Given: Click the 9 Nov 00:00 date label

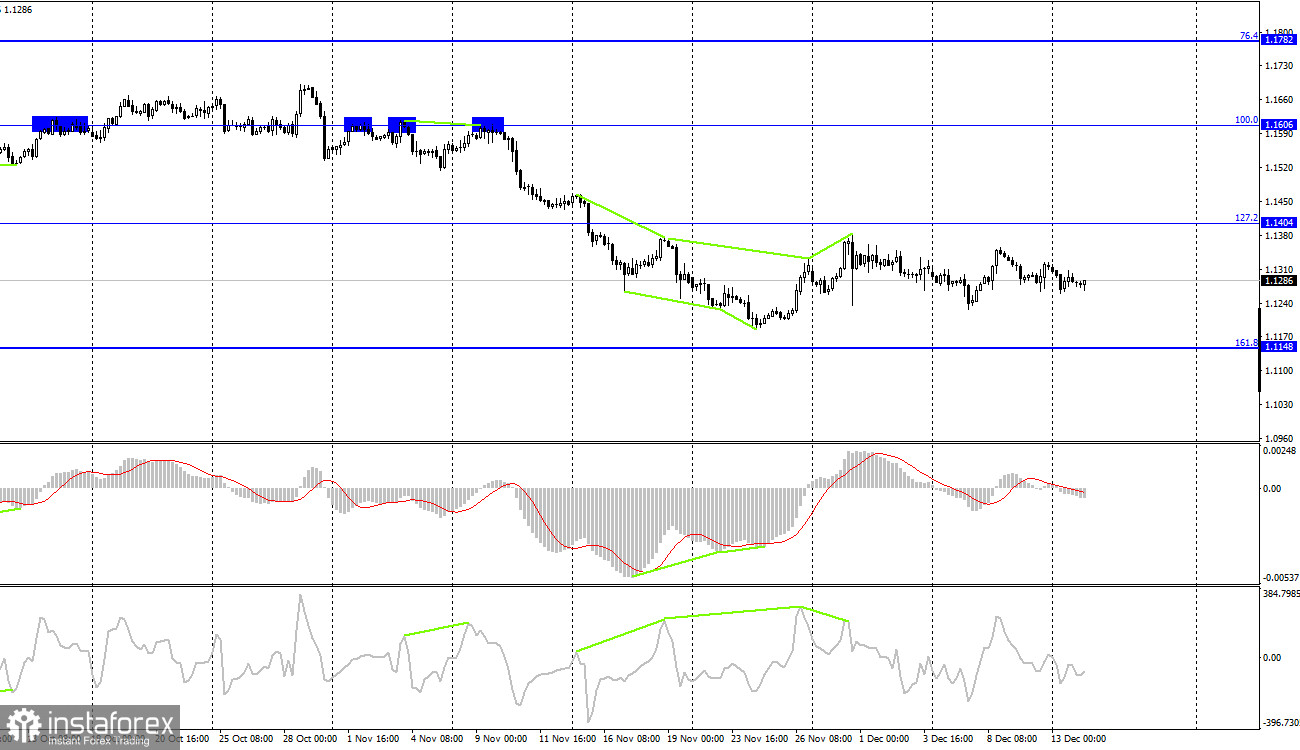Looking at the screenshot, I should tap(500, 740).
